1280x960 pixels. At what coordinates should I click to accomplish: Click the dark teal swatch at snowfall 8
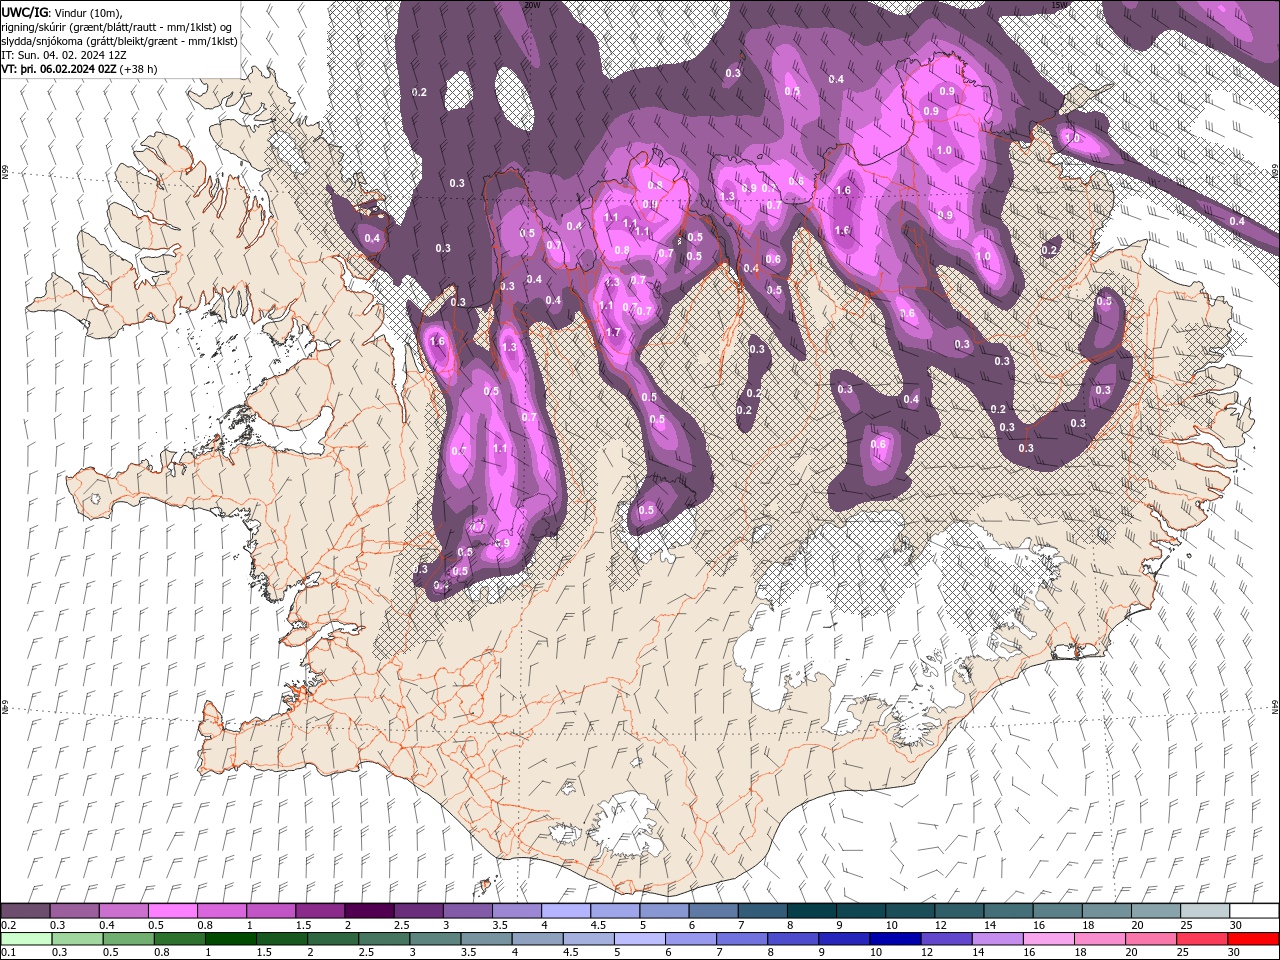tap(811, 911)
